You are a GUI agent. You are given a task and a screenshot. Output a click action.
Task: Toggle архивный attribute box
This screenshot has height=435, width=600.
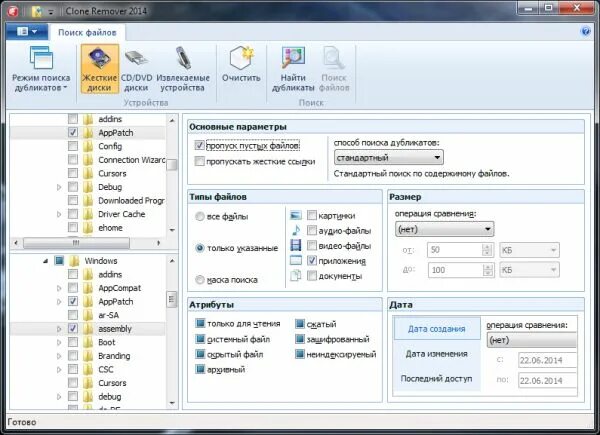tap(200, 369)
